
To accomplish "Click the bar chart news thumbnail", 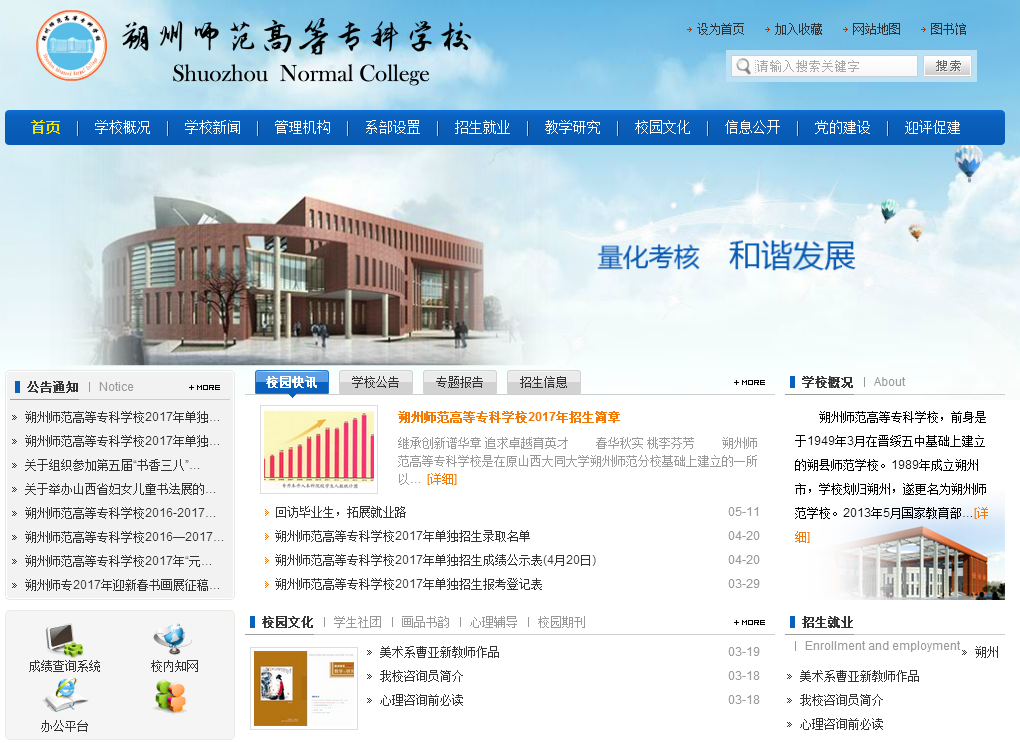I will (x=319, y=449).
